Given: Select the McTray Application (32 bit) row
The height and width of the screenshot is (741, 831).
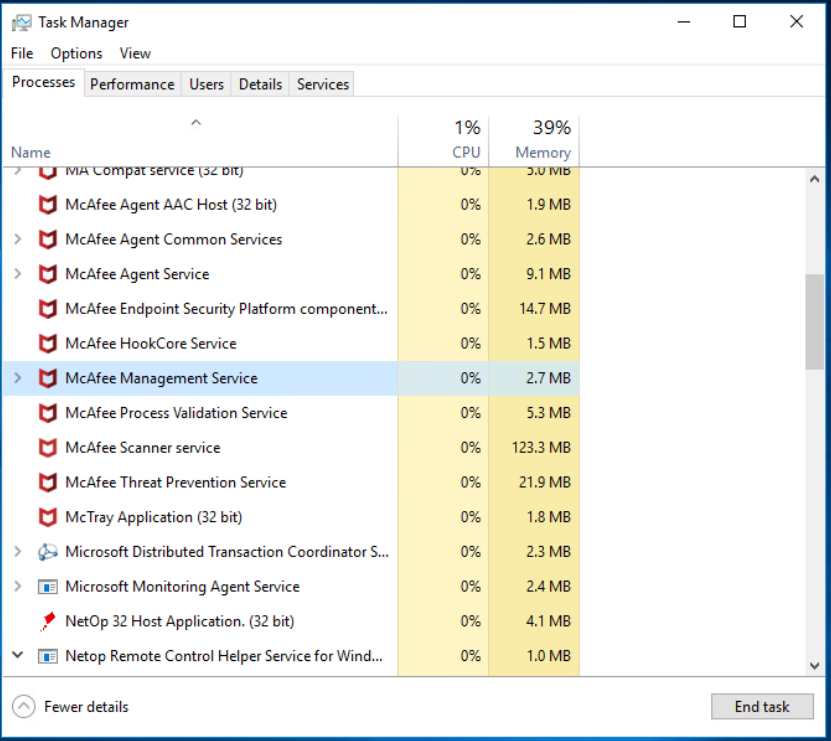Looking at the screenshot, I should pos(291,517).
